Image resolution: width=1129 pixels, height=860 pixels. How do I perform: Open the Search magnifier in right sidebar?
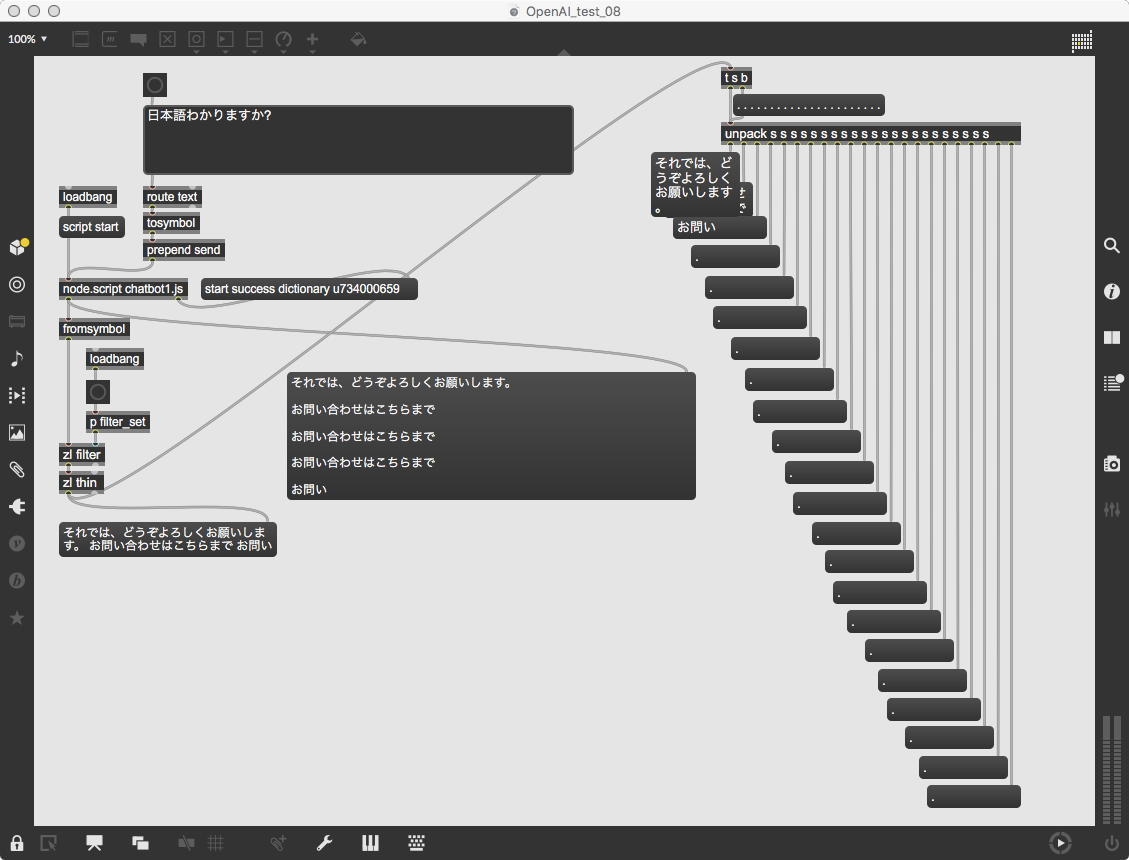(x=1112, y=246)
